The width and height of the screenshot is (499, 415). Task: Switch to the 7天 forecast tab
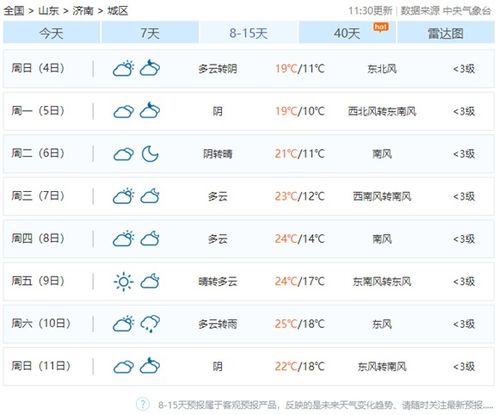[x=150, y=33]
